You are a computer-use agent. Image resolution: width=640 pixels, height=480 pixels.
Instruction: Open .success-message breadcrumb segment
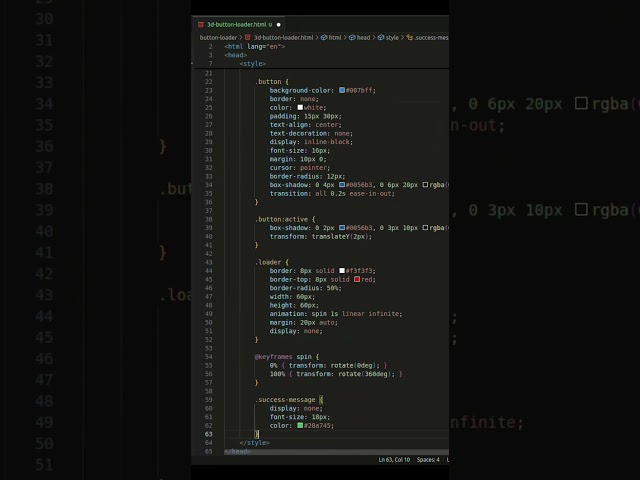(x=431, y=38)
